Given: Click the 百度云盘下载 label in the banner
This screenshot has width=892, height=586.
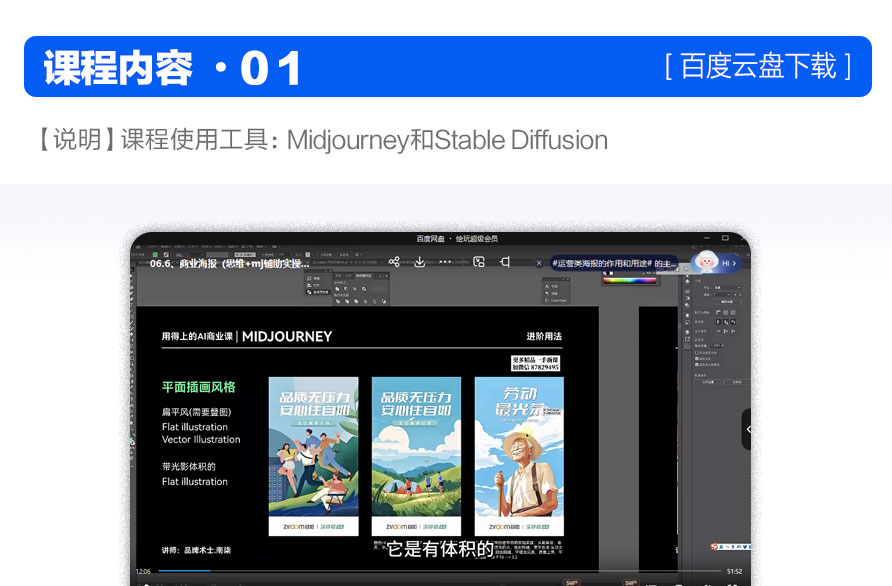Looking at the screenshot, I should coord(758,66).
